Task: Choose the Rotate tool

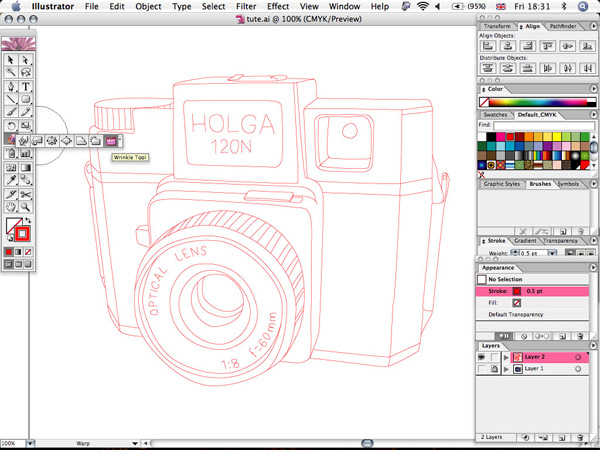Action: [11, 126]
